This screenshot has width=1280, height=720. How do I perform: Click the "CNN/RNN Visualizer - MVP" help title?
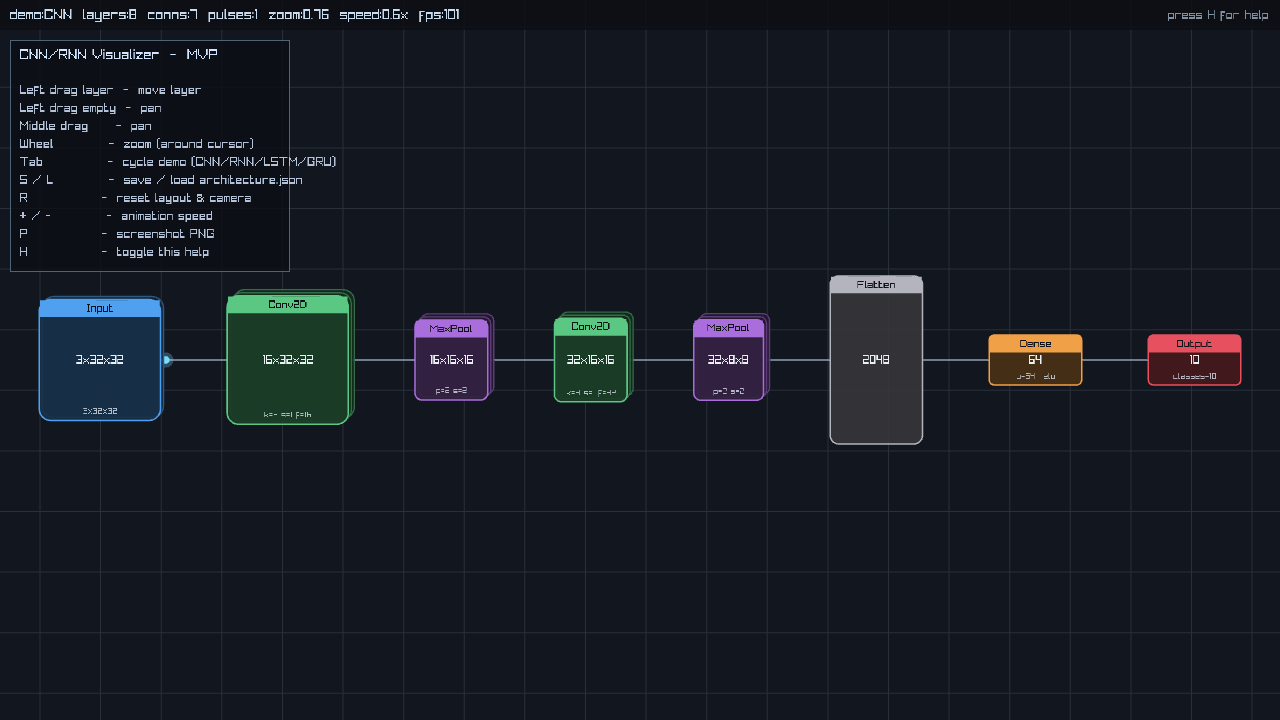118,54
